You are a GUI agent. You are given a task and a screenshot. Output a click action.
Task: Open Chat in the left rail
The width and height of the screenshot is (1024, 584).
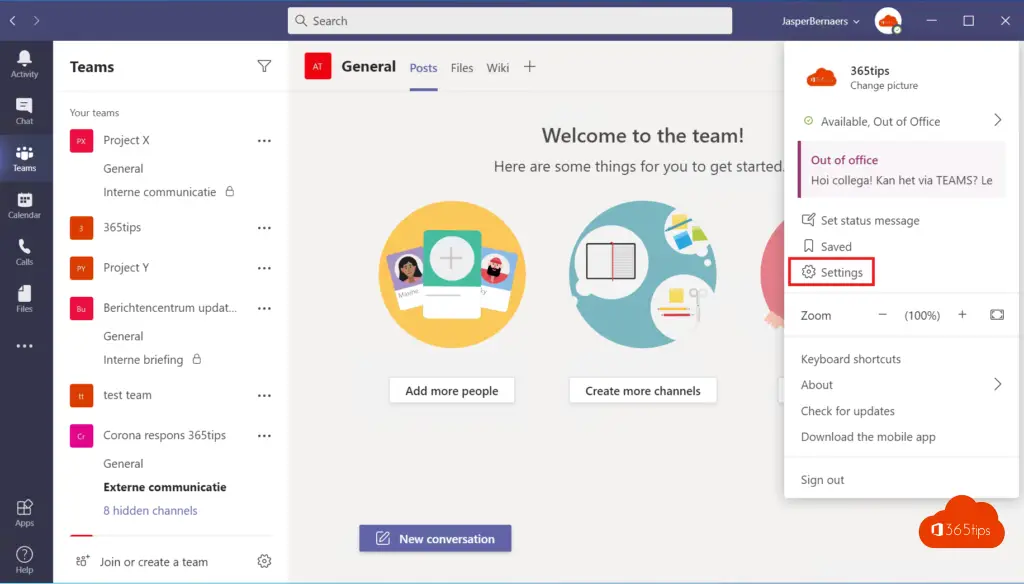click(24, 111)
